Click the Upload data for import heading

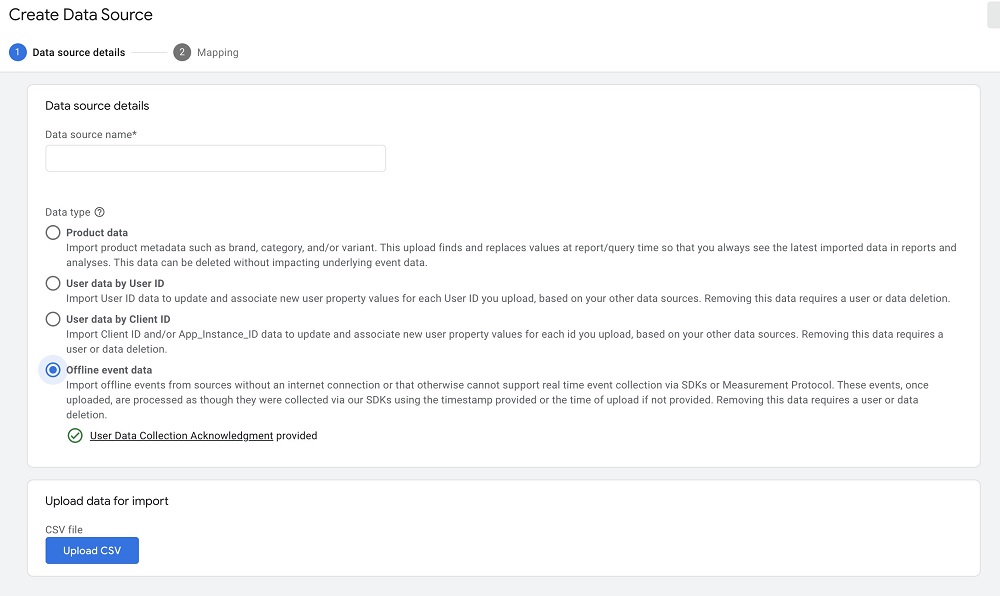click(x=107, y=501)
